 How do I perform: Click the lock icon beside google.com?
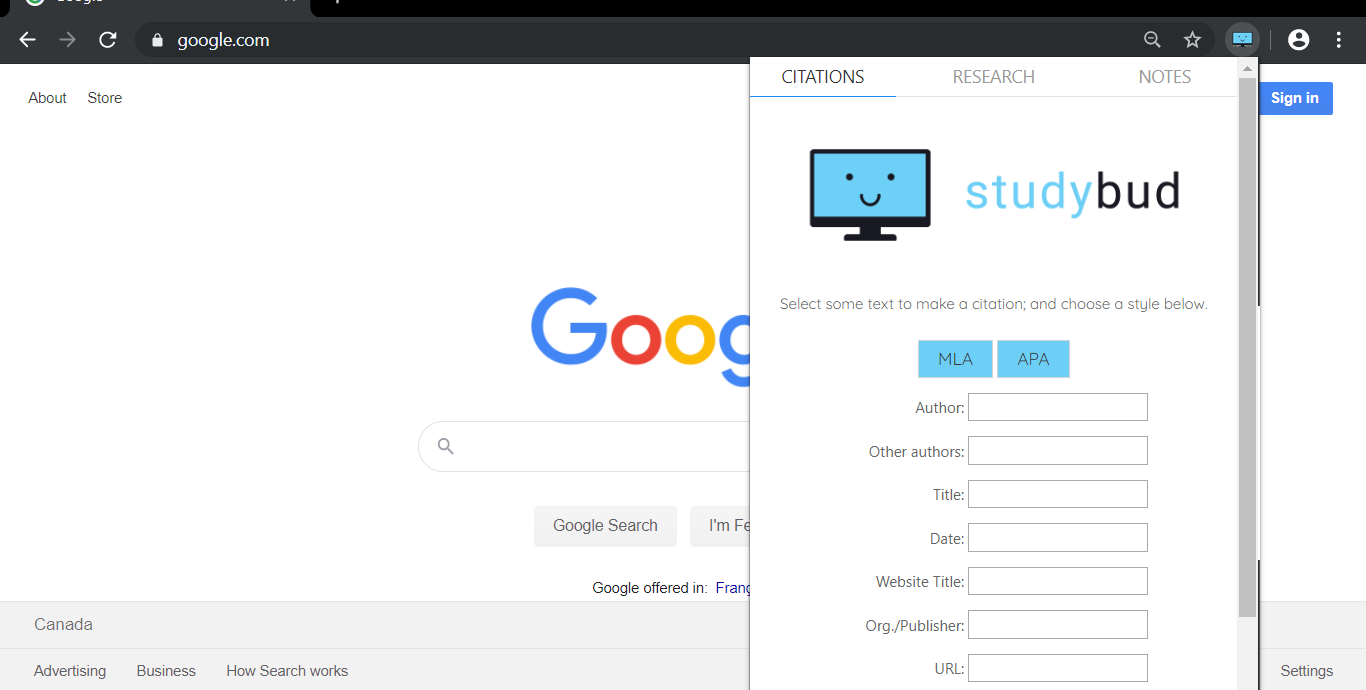[x=156, y=40]
